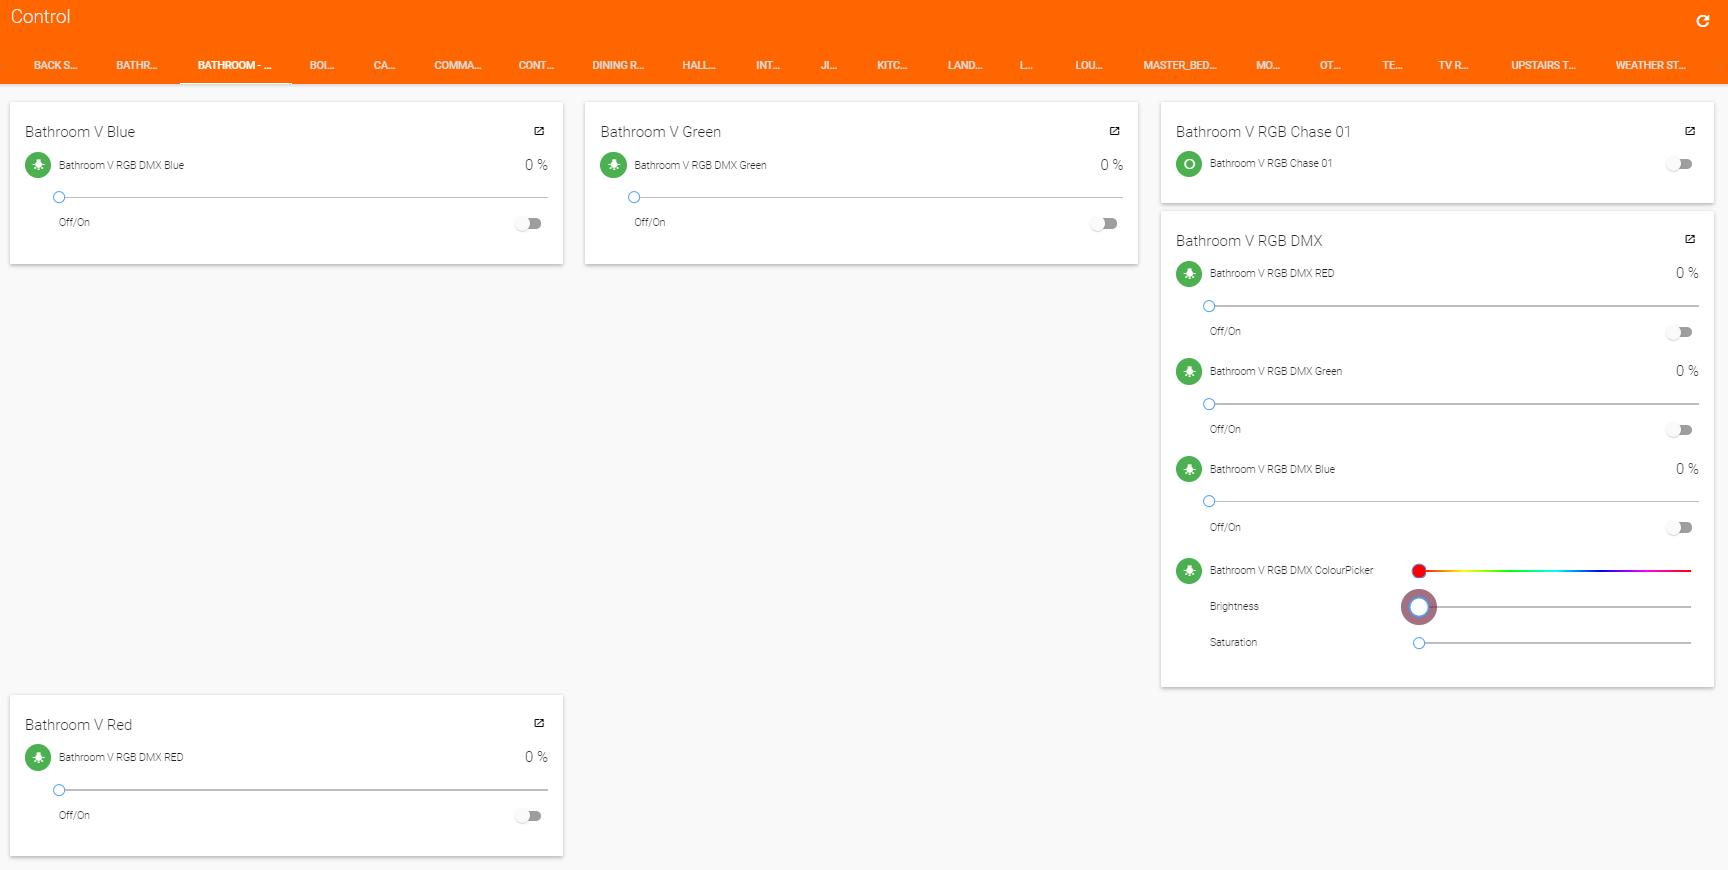Open the MO... tab
Screen dimensions: 1728x870
(x=1268, y=65)
